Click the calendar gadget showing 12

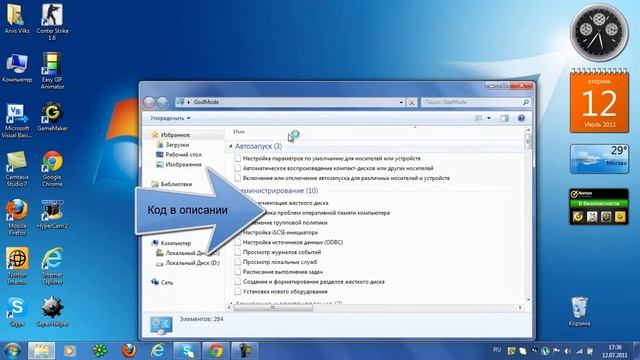pyautogui.click(x=599, y=101)
